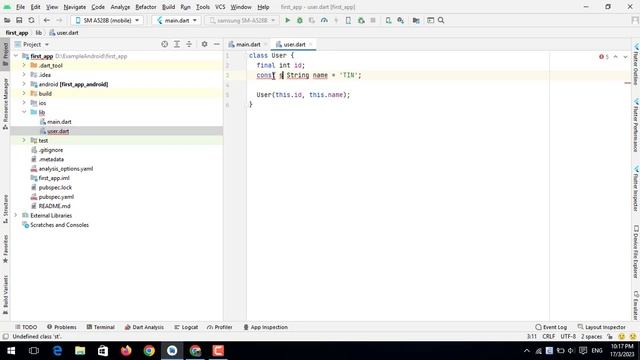Viewport: 640px width, 360px height.
Task: Close the user.dart editor tab
Action: [311, 44]
